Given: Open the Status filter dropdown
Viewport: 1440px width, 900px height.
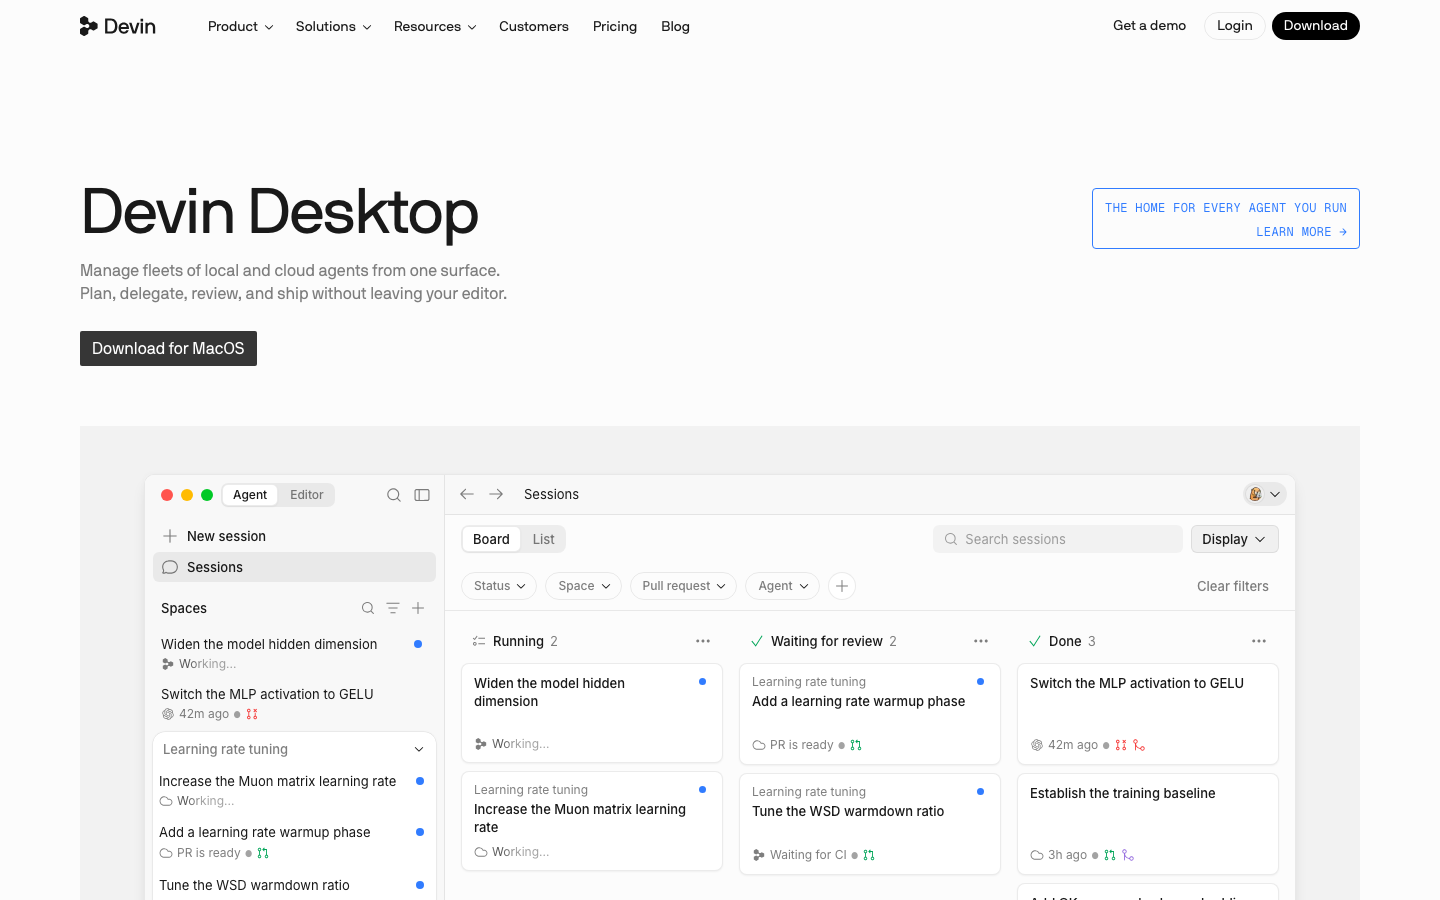Looking at the screenshot, I should click(499, 586).
